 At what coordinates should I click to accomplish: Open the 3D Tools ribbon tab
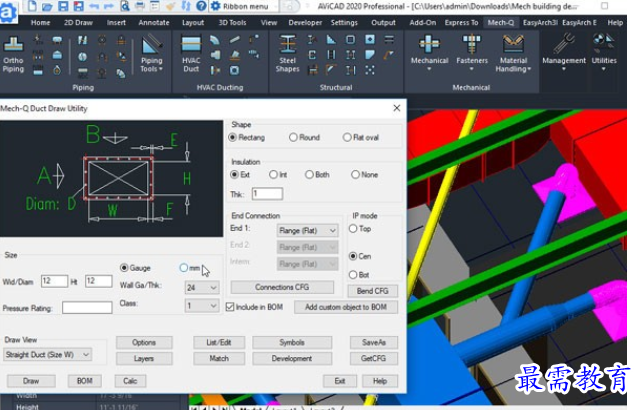(232, 23)
